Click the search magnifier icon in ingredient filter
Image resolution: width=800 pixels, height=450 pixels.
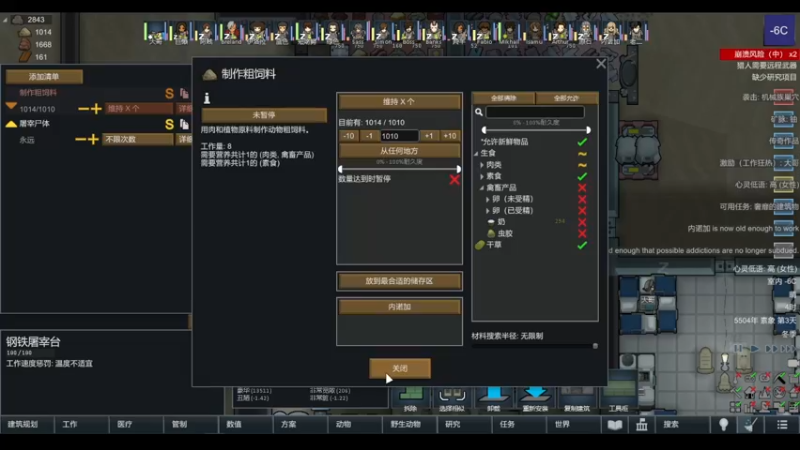[479, 112]
